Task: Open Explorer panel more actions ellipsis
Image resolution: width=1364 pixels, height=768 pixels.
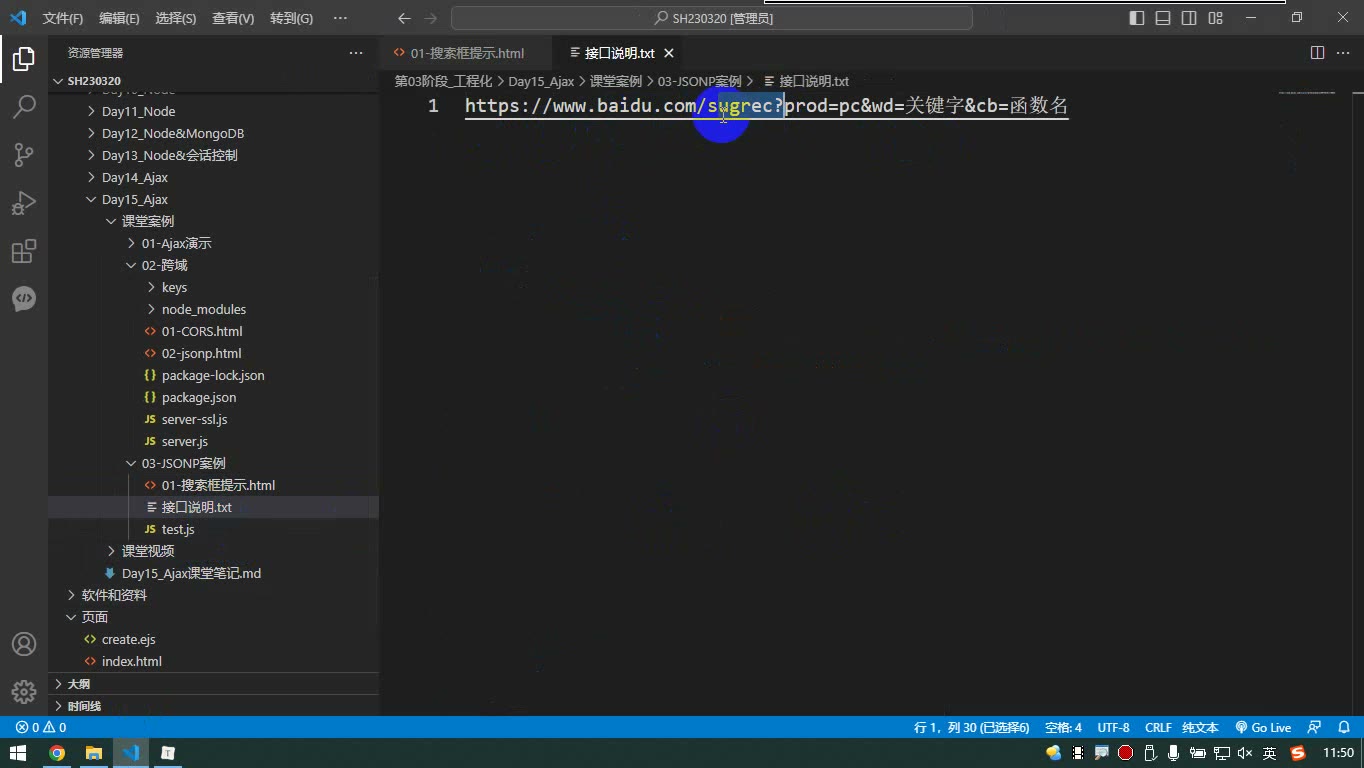Action: coord(356,53)
